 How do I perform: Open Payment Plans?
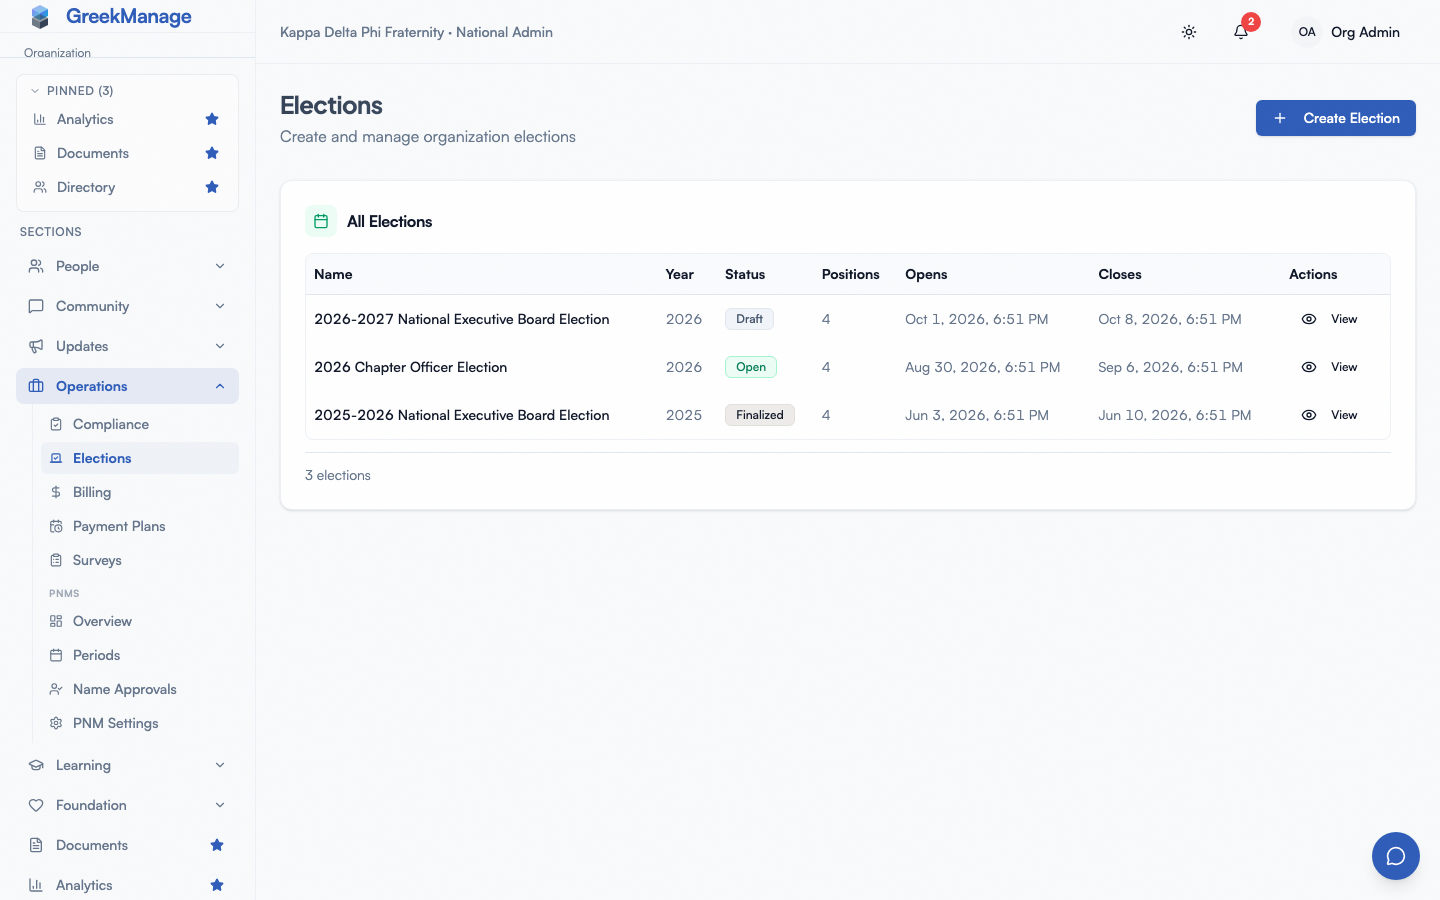140,526
